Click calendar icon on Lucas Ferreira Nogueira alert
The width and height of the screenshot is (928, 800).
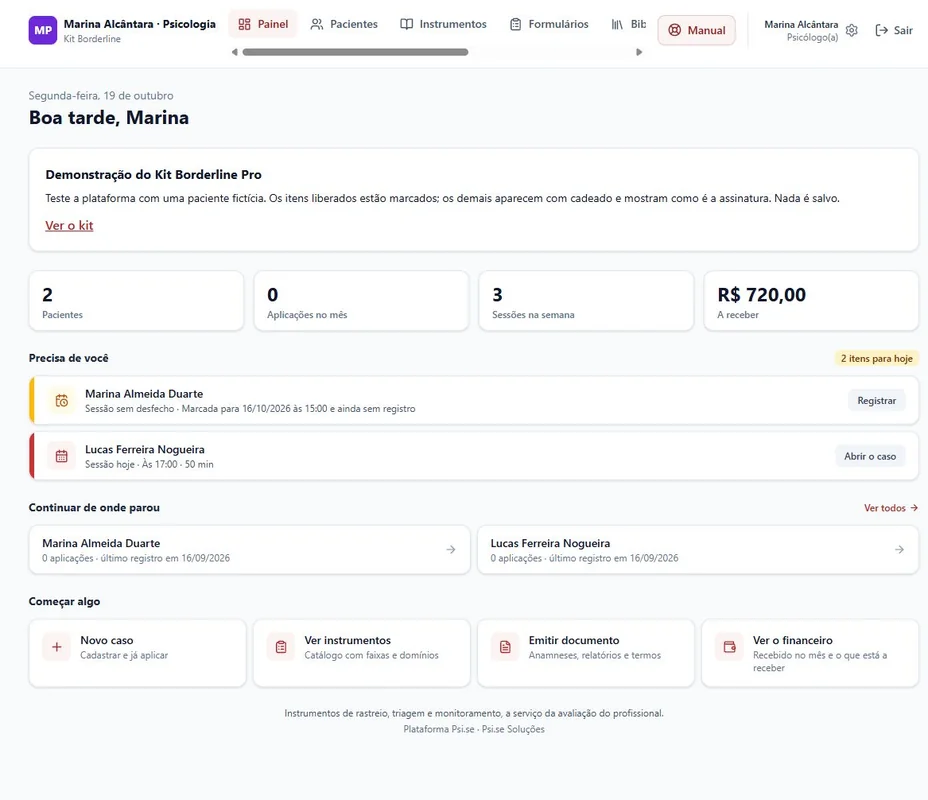[62, 456]
